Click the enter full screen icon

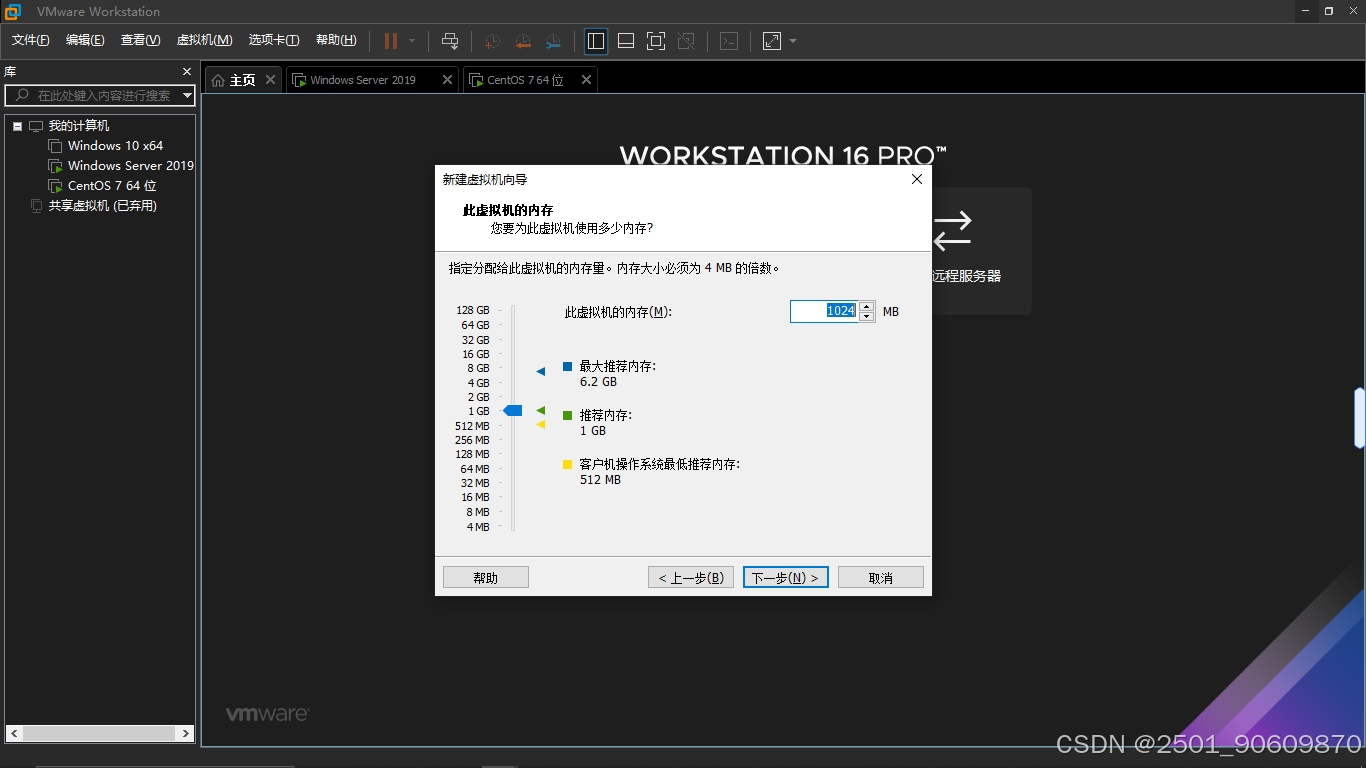[655, 41]
